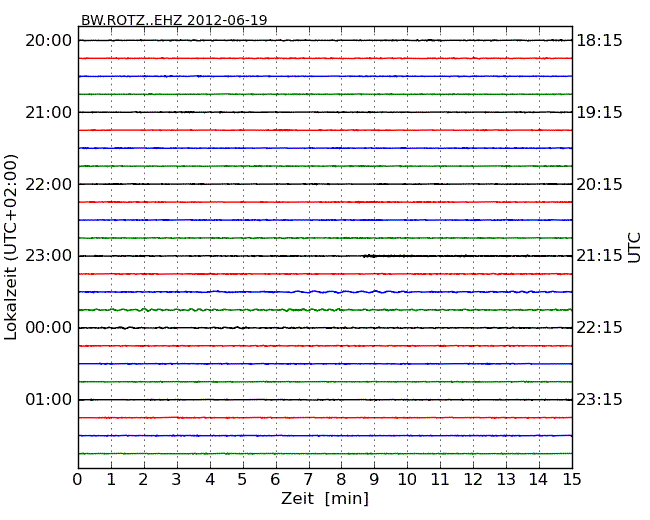Click the red trace directly below the 20:00 line
650x520 pixels.
325,58
